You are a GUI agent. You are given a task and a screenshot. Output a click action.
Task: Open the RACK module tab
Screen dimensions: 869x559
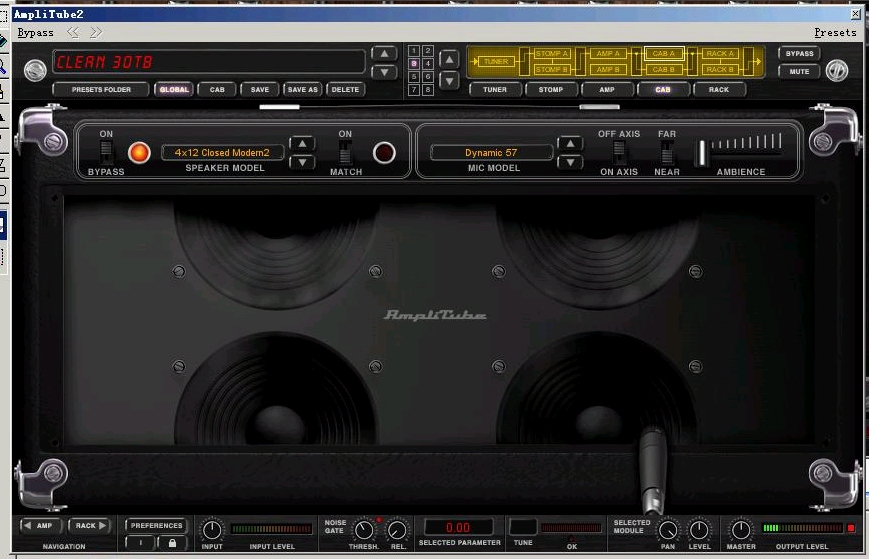719,90
